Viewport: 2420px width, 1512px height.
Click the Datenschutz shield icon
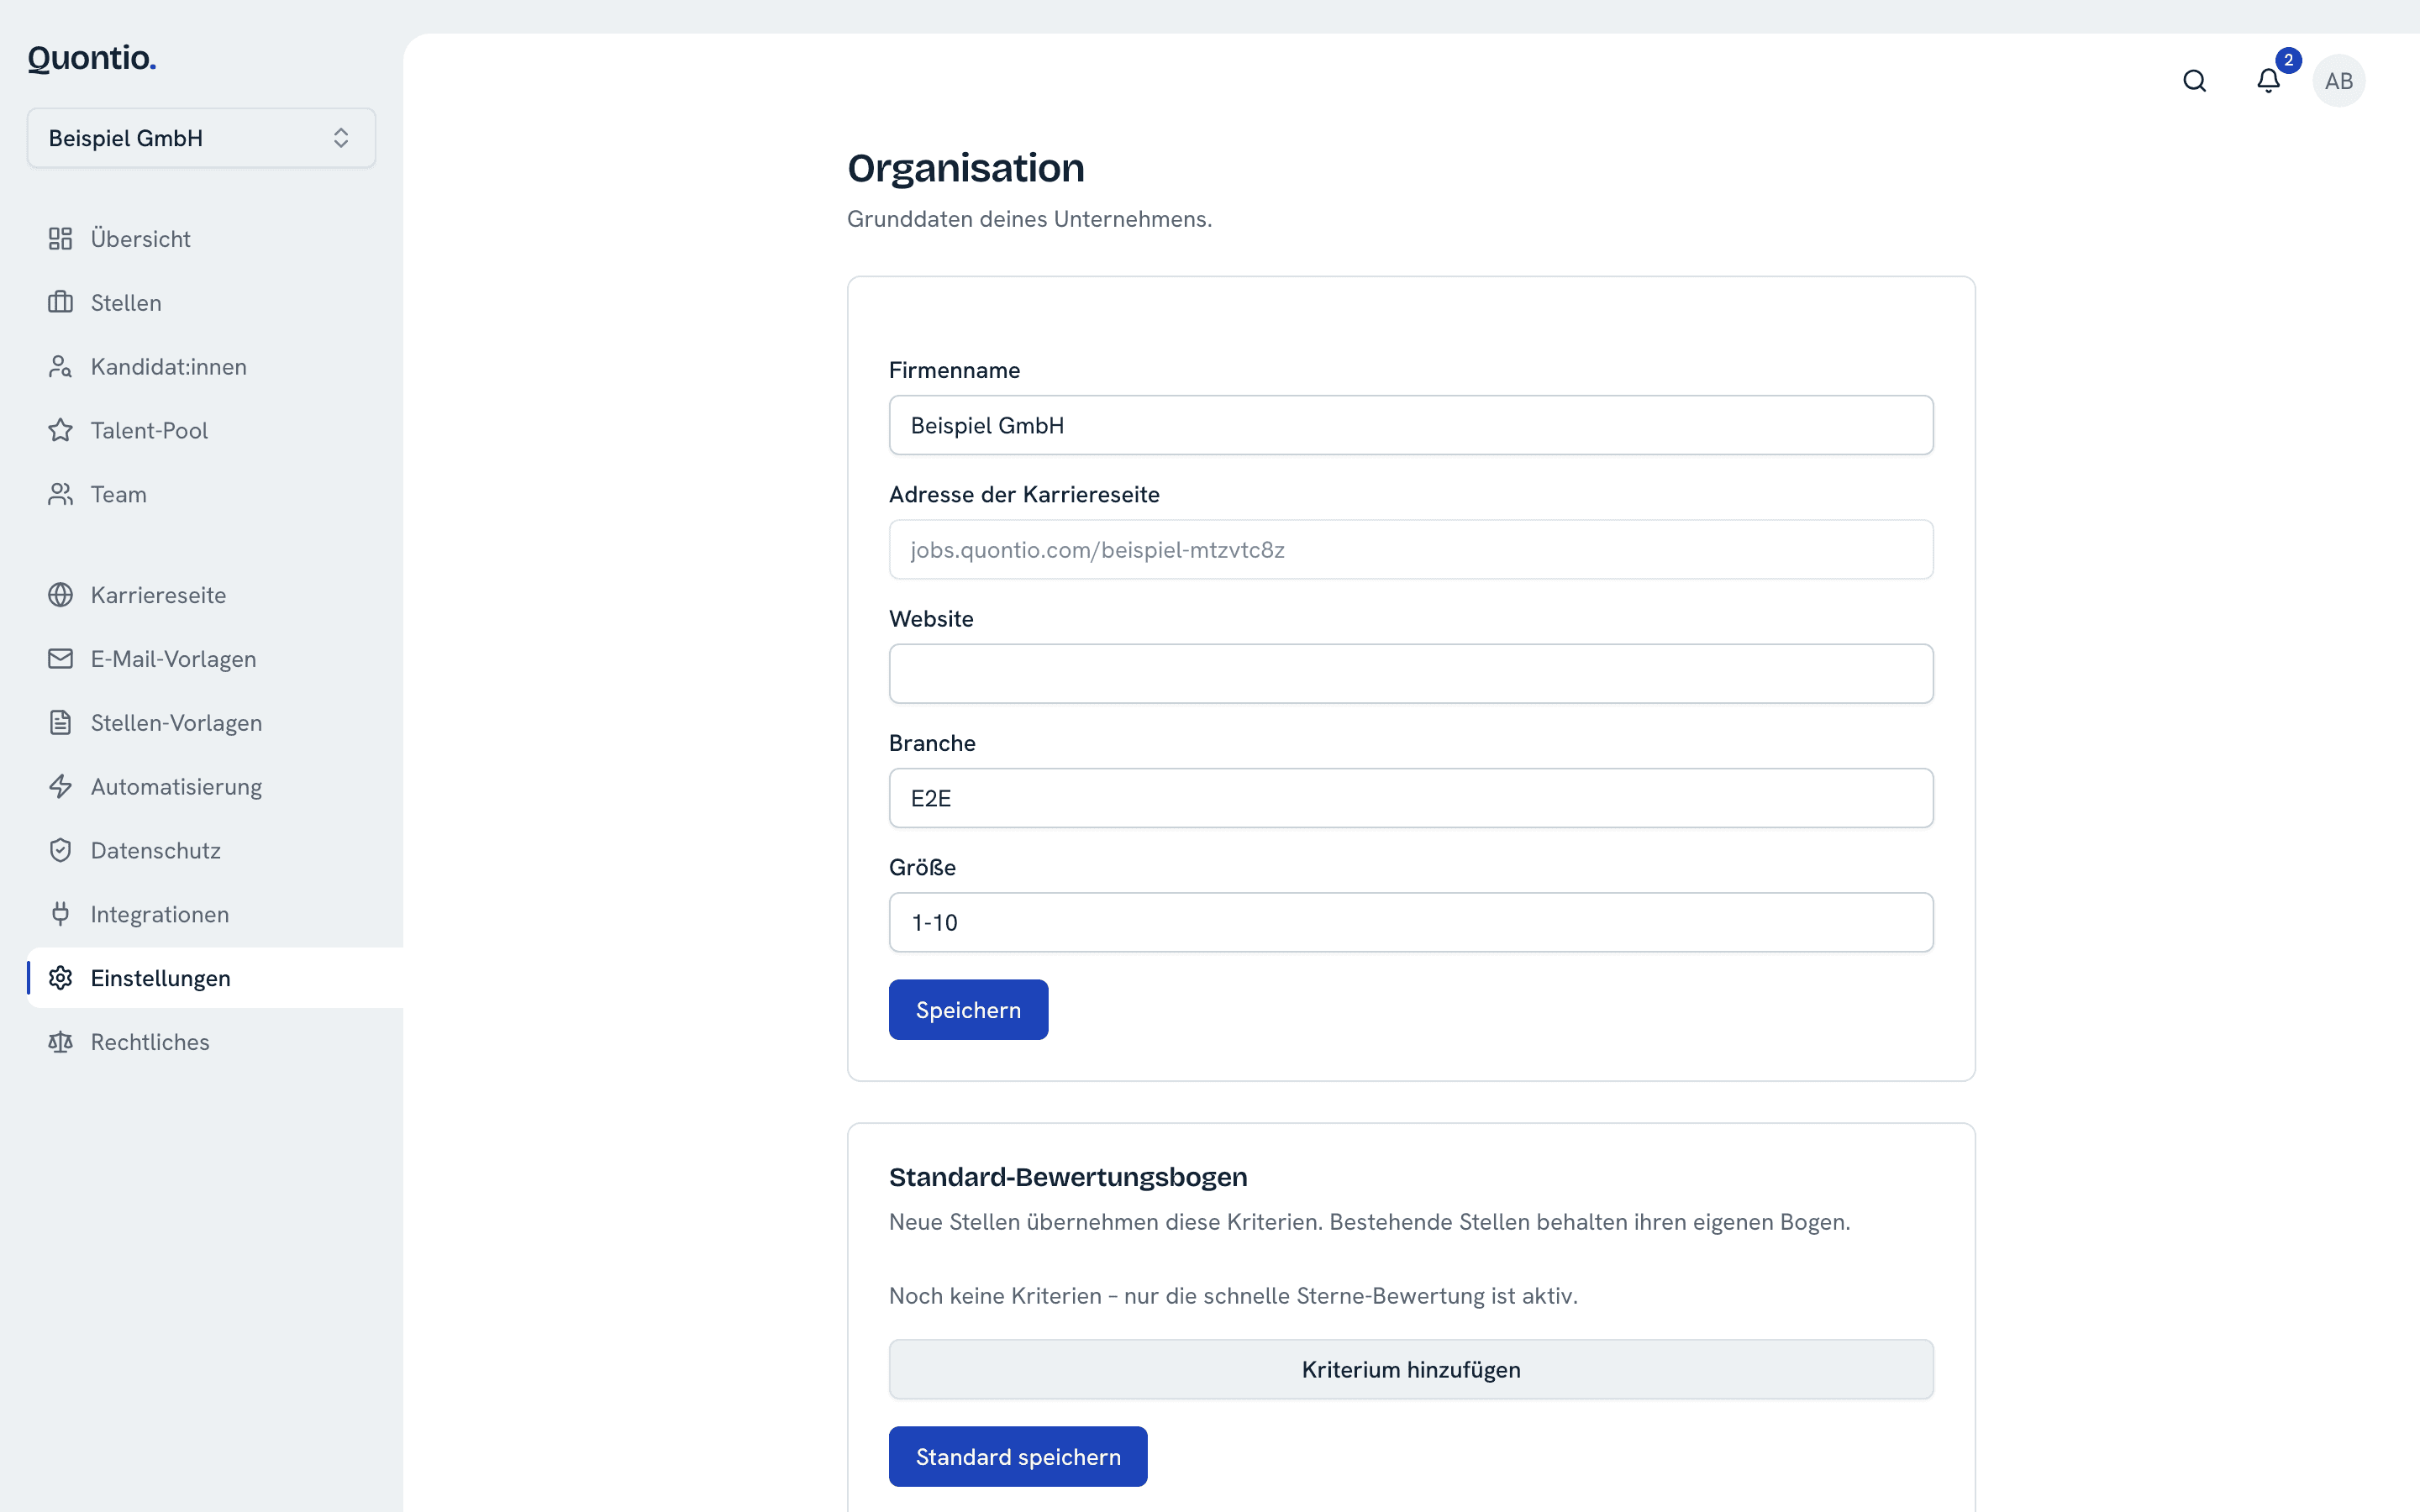60,850
